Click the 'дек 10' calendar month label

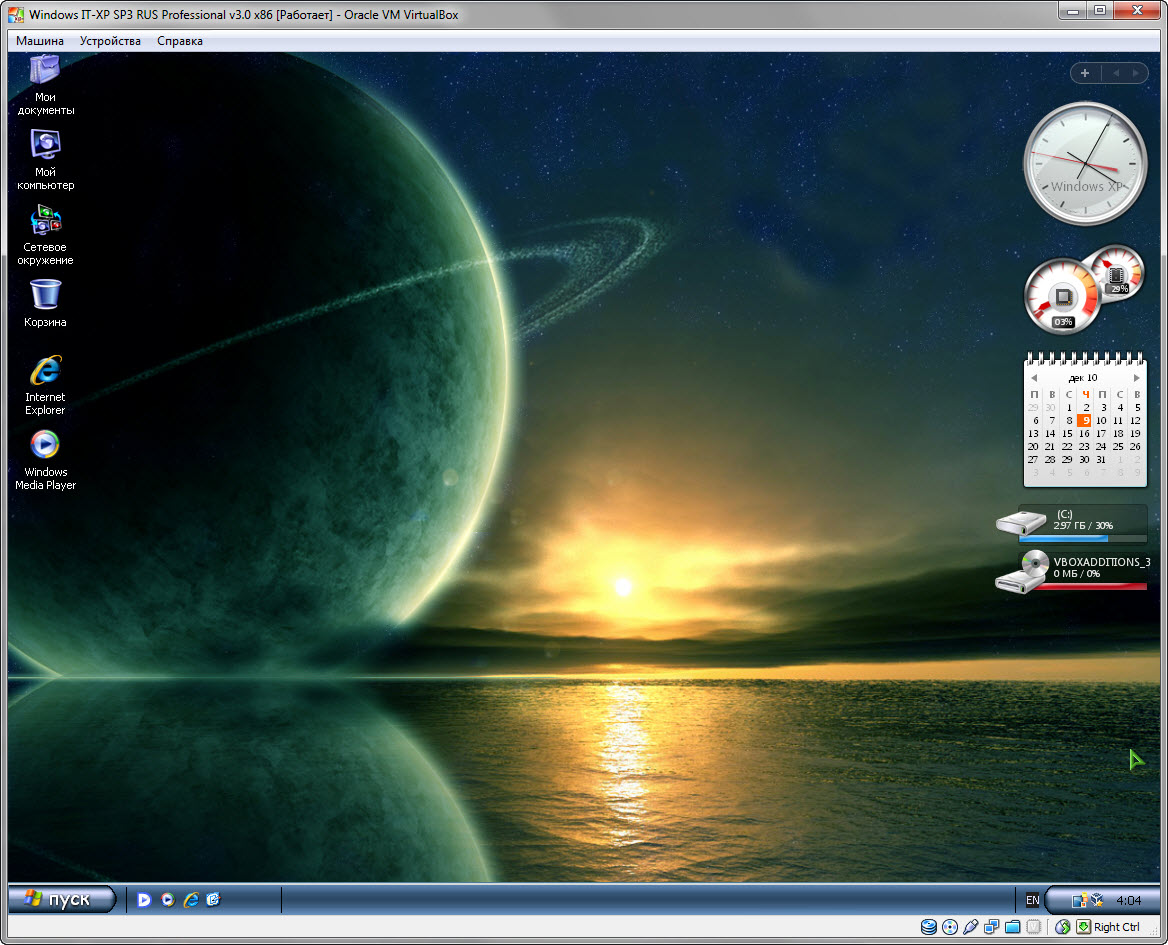tap(1083, 378)
